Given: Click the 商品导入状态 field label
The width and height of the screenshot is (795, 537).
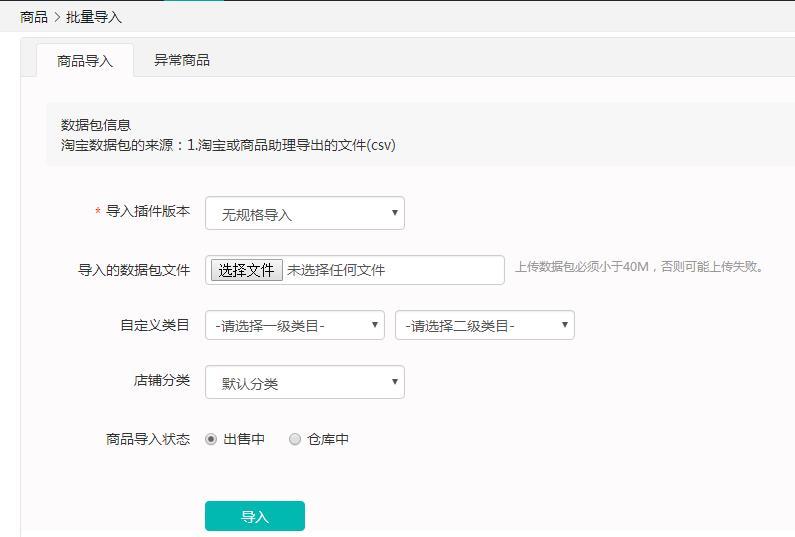Looking at the screenshot, I should (148, 439).
